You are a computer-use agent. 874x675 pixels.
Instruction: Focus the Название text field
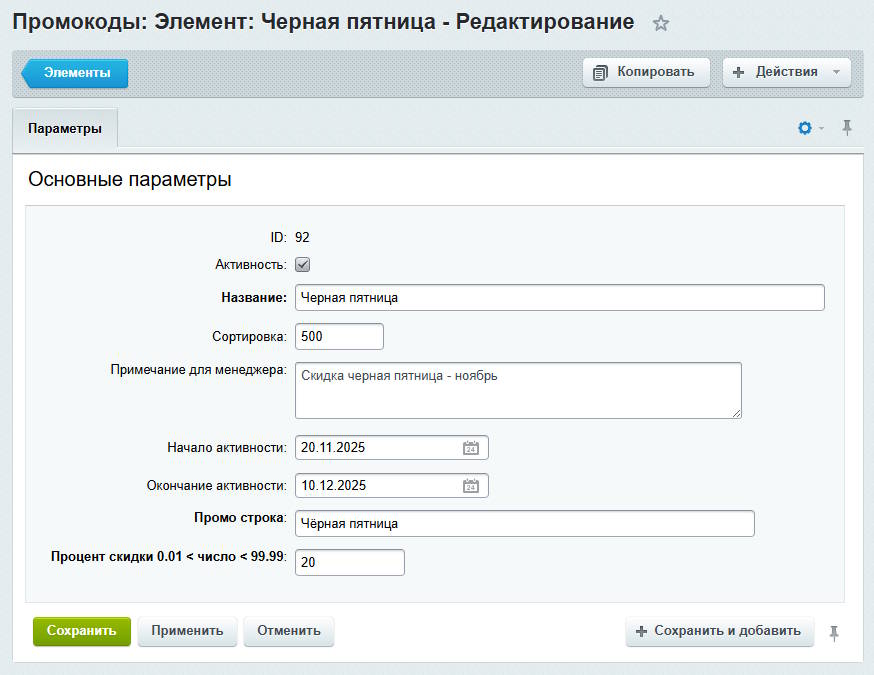point(559,298)
